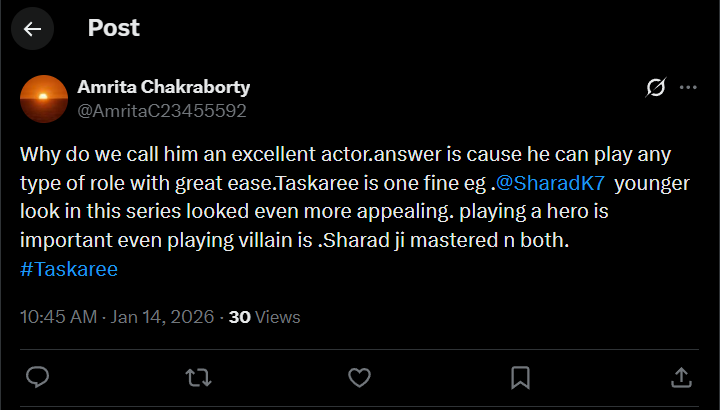Click the @AmritaC23455592 handle

point(162,110)
